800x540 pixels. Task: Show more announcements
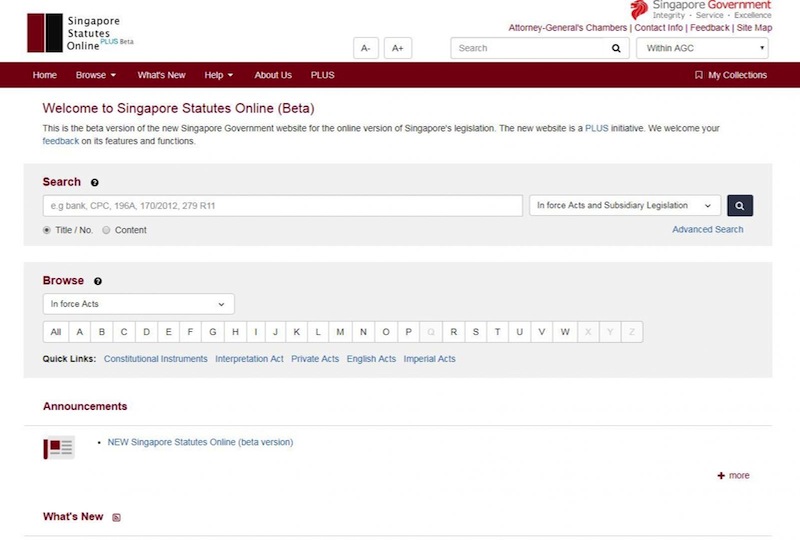pyautogui.click(x=733, y=475)
